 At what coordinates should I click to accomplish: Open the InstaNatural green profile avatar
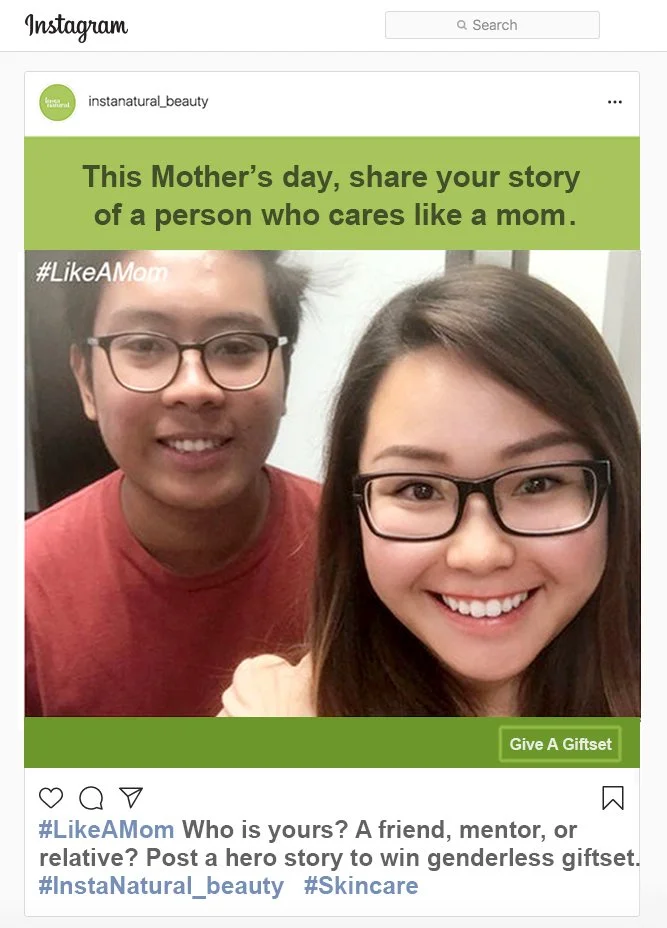pos(57,102)
